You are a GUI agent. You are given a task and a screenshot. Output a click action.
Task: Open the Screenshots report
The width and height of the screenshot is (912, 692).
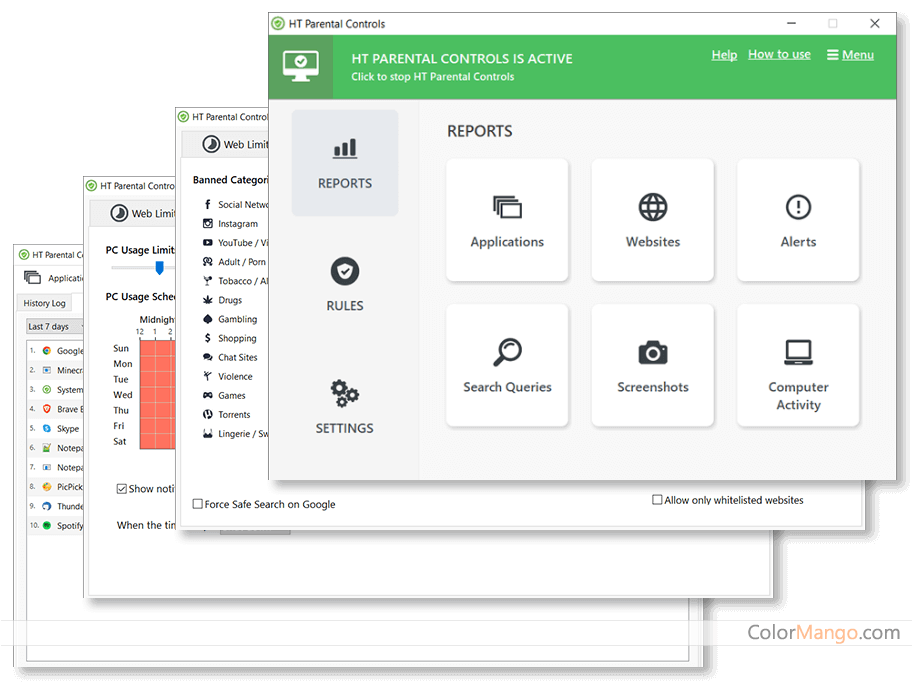653,365
